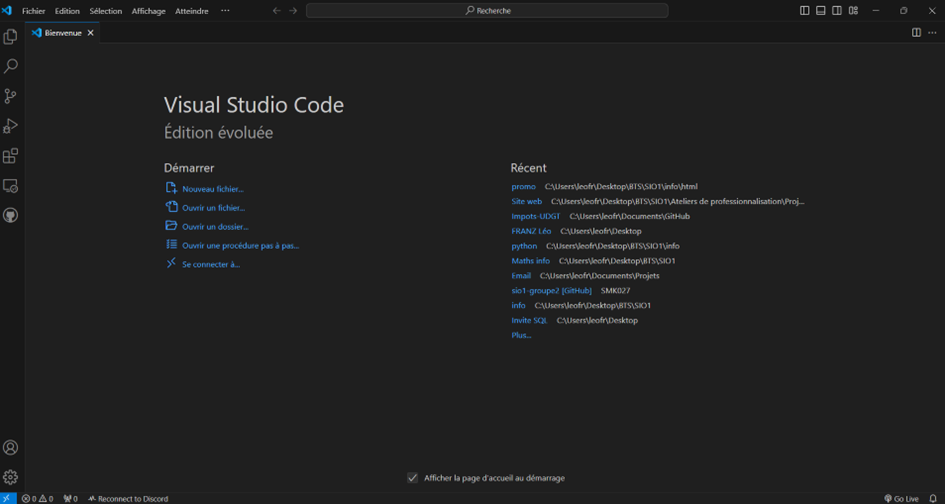This screenshot has height=504, width=945.
Task: Open the Edition menu
Action: tap(67, 11)
